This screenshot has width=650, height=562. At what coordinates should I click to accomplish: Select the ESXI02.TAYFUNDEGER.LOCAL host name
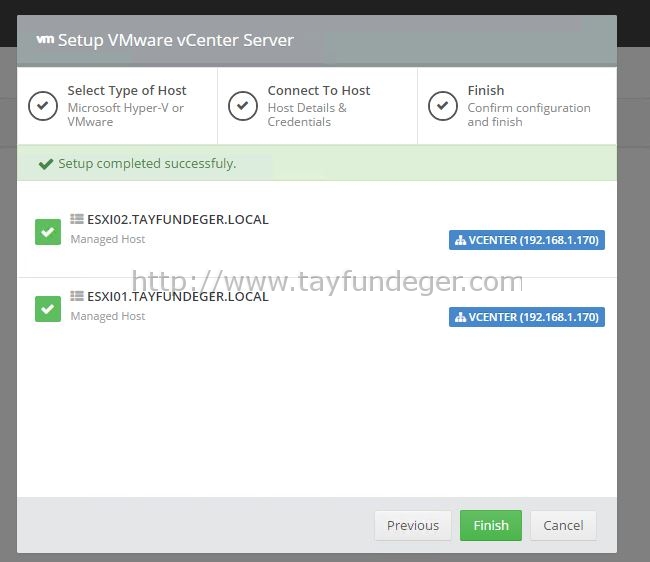(178, 219)
